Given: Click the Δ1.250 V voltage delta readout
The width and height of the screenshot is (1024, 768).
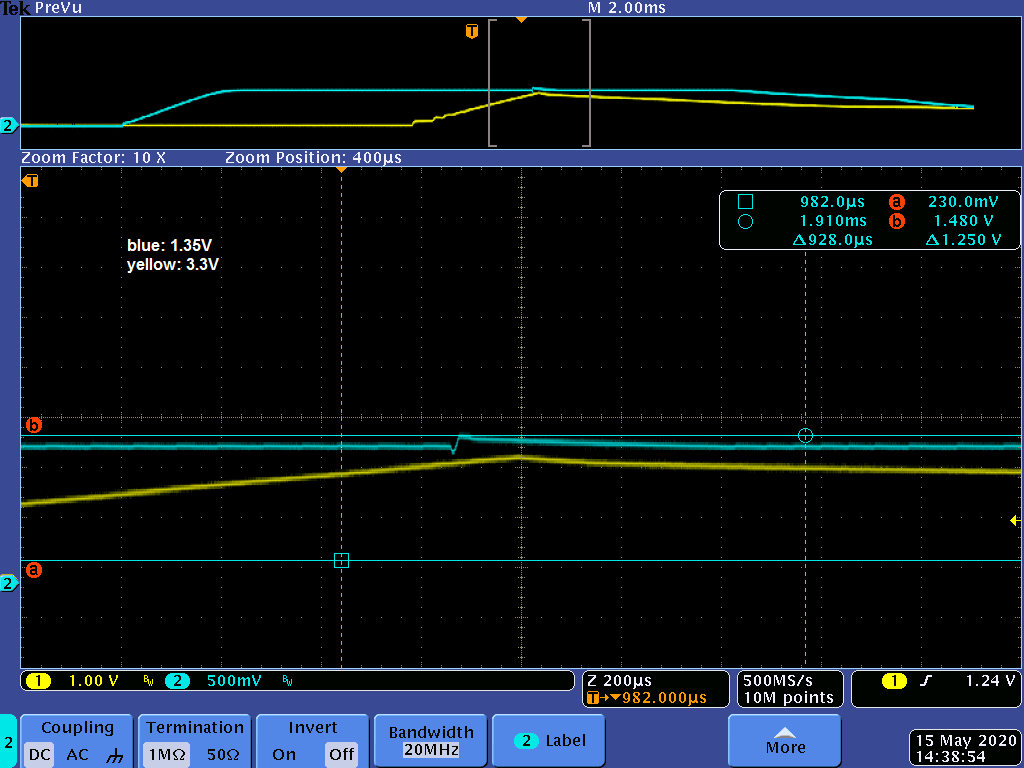Looking at the screenshot, I should (964, 240).
